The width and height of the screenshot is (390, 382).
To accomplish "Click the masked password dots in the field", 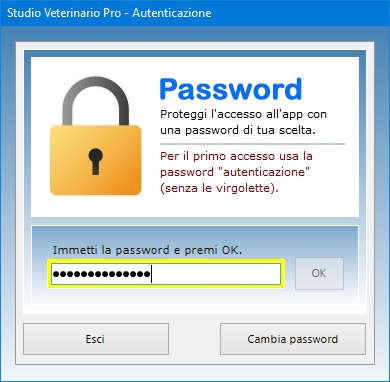I will click(x=101, y=274).
